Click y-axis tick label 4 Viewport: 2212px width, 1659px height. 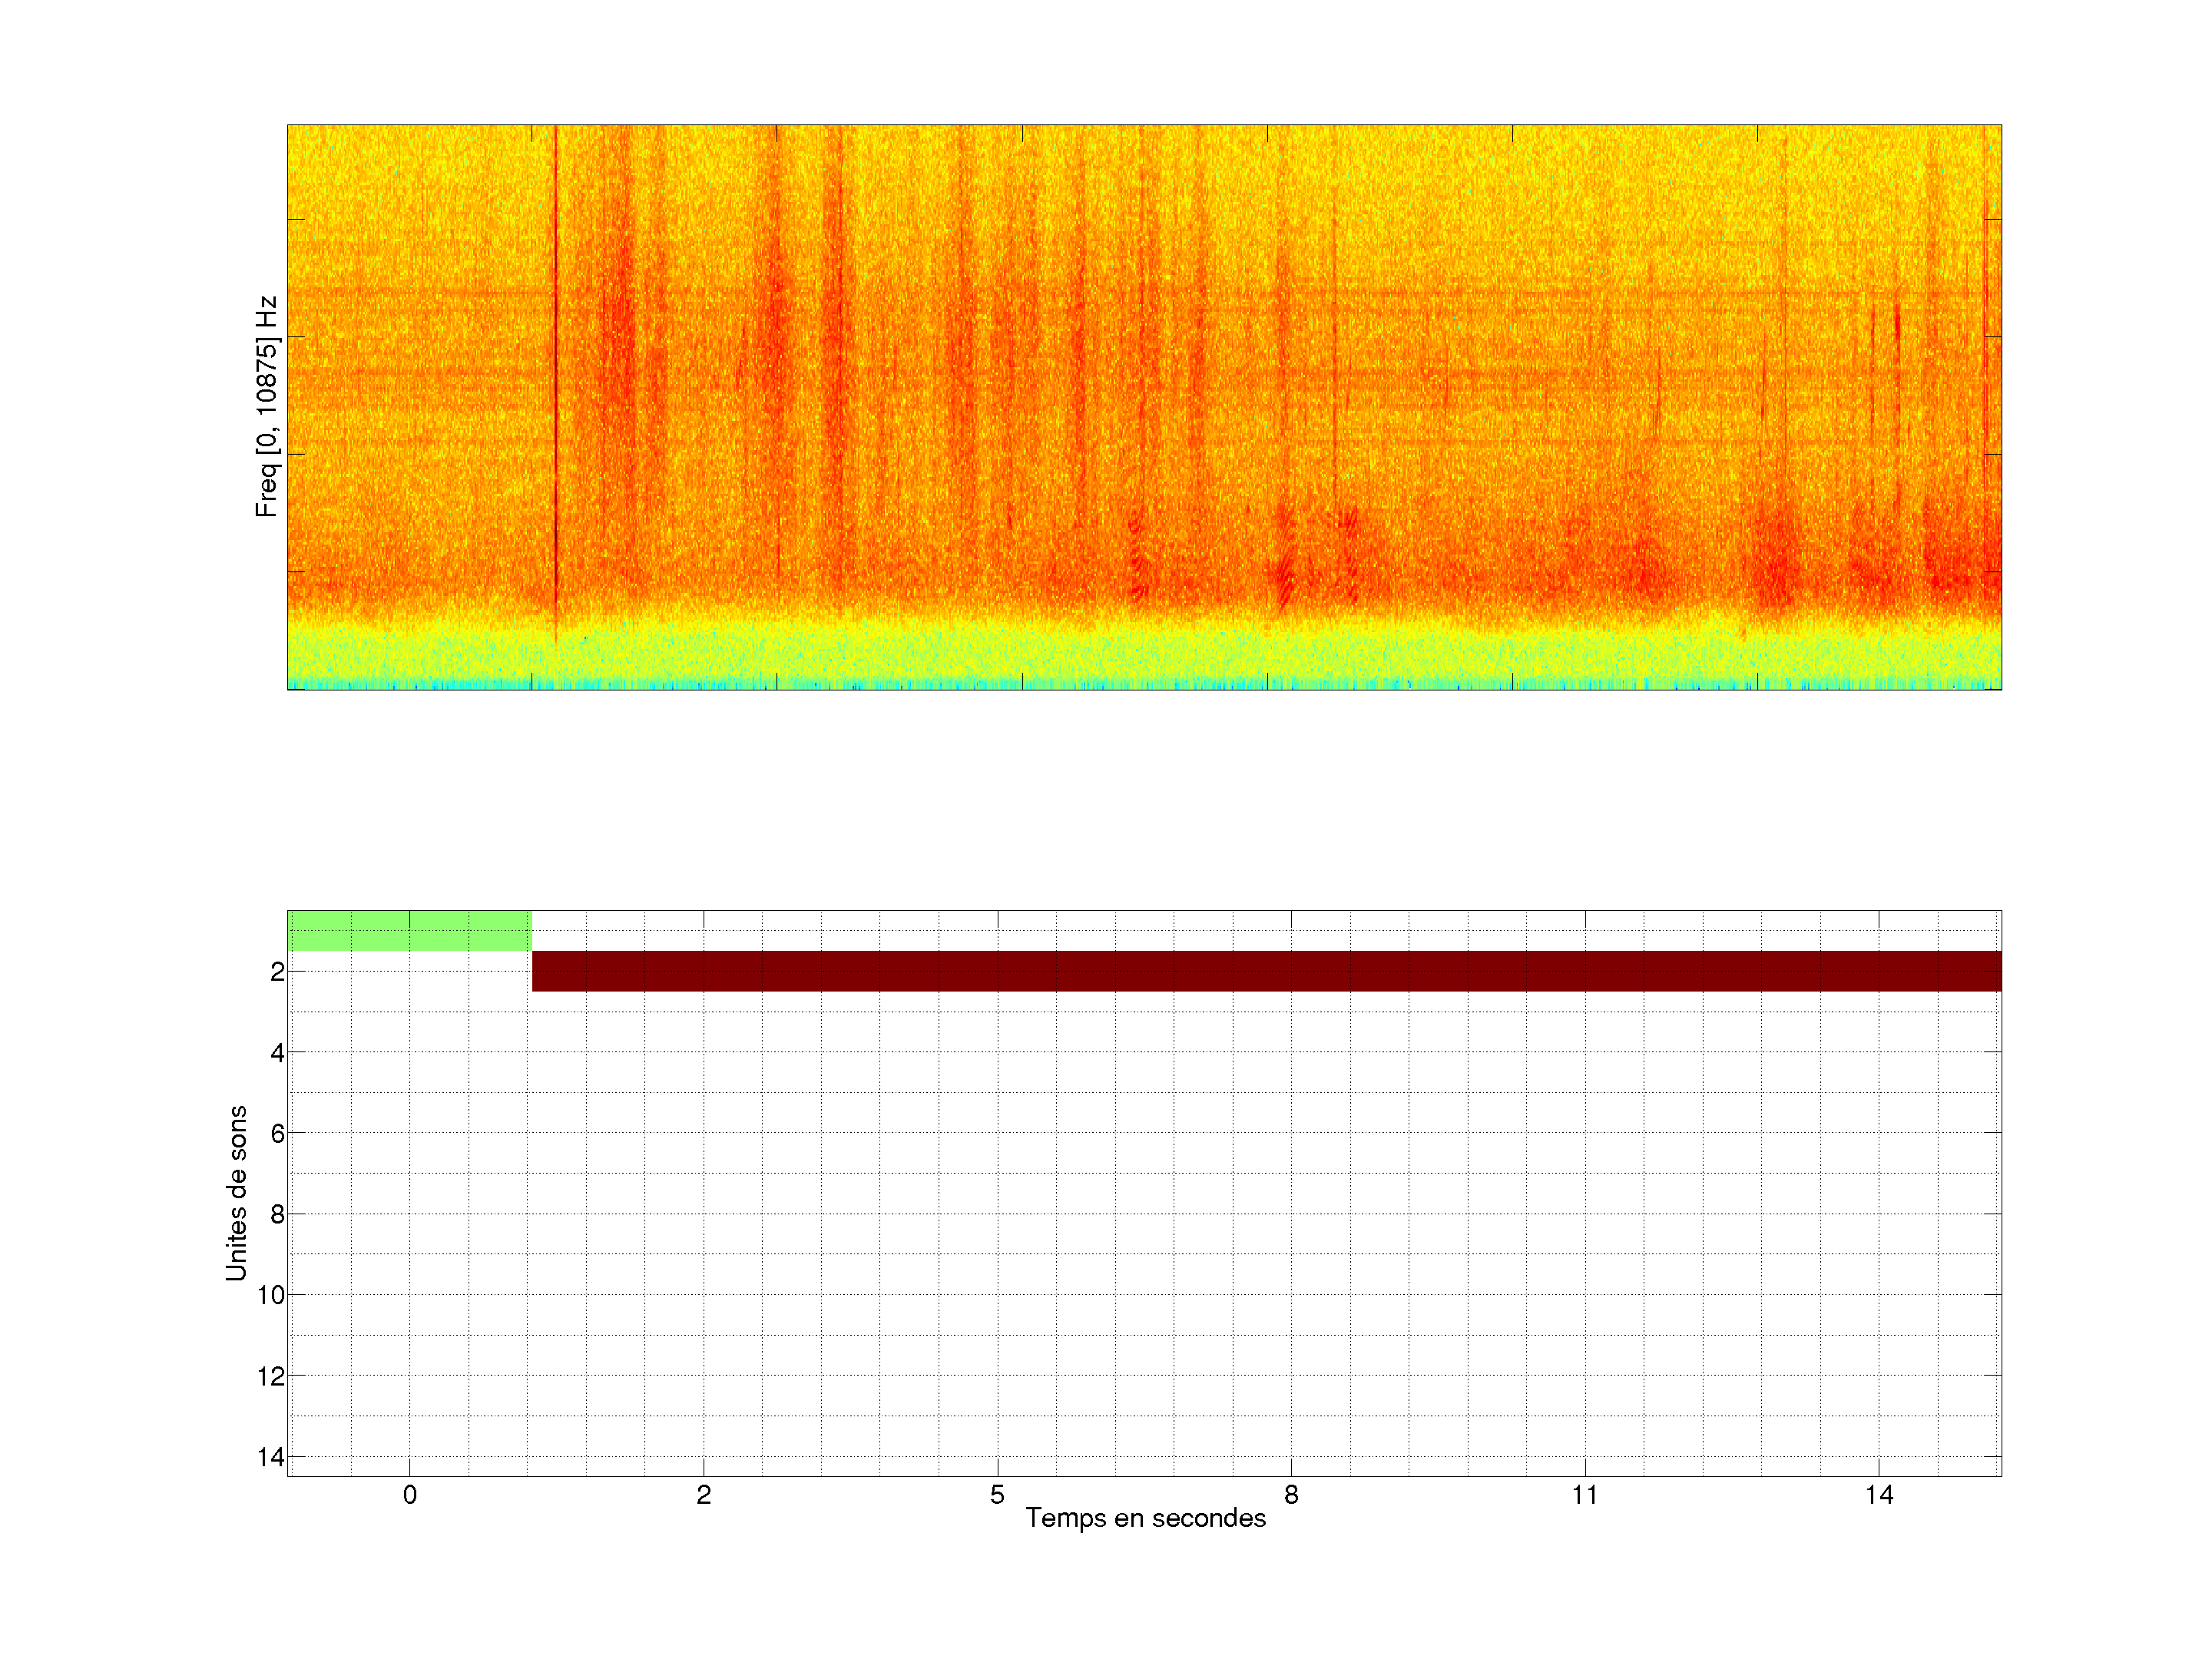pyautogui.click(x=277, y=1053)
